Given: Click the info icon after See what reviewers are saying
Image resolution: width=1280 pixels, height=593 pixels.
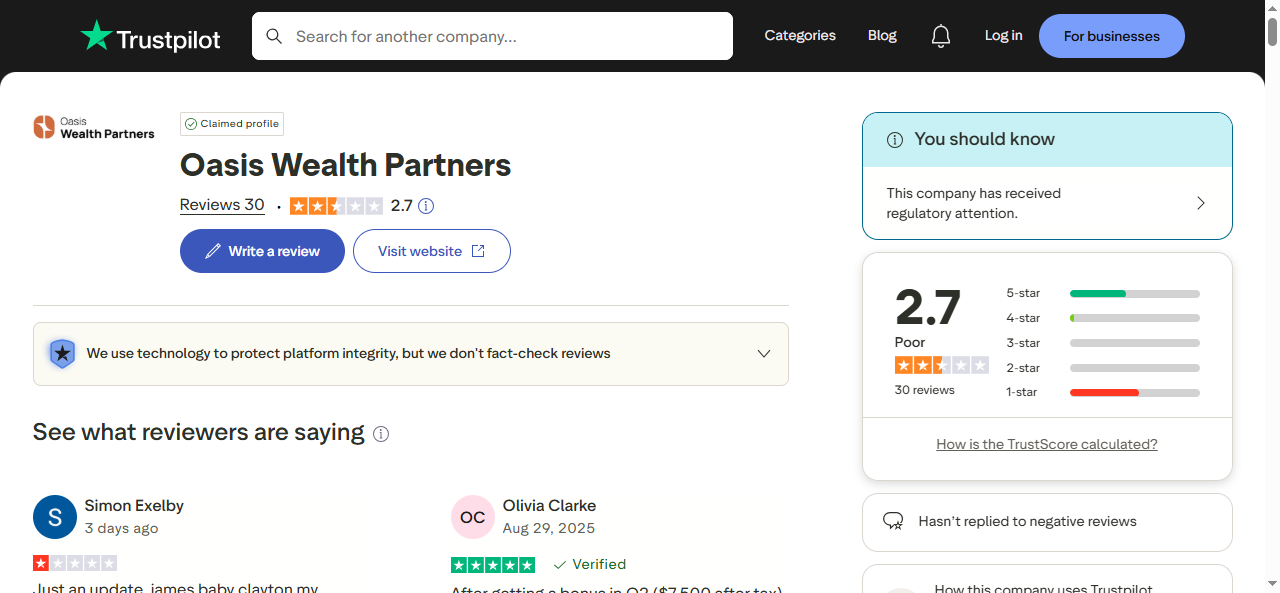Looking at the screenshot, I should pos(381,434).
